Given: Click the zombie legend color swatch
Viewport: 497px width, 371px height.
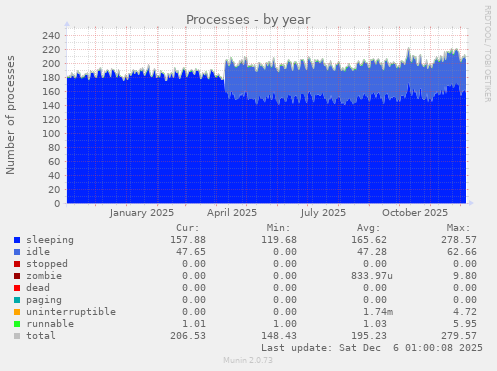Looking at the screenshot, I should [17, 276].
